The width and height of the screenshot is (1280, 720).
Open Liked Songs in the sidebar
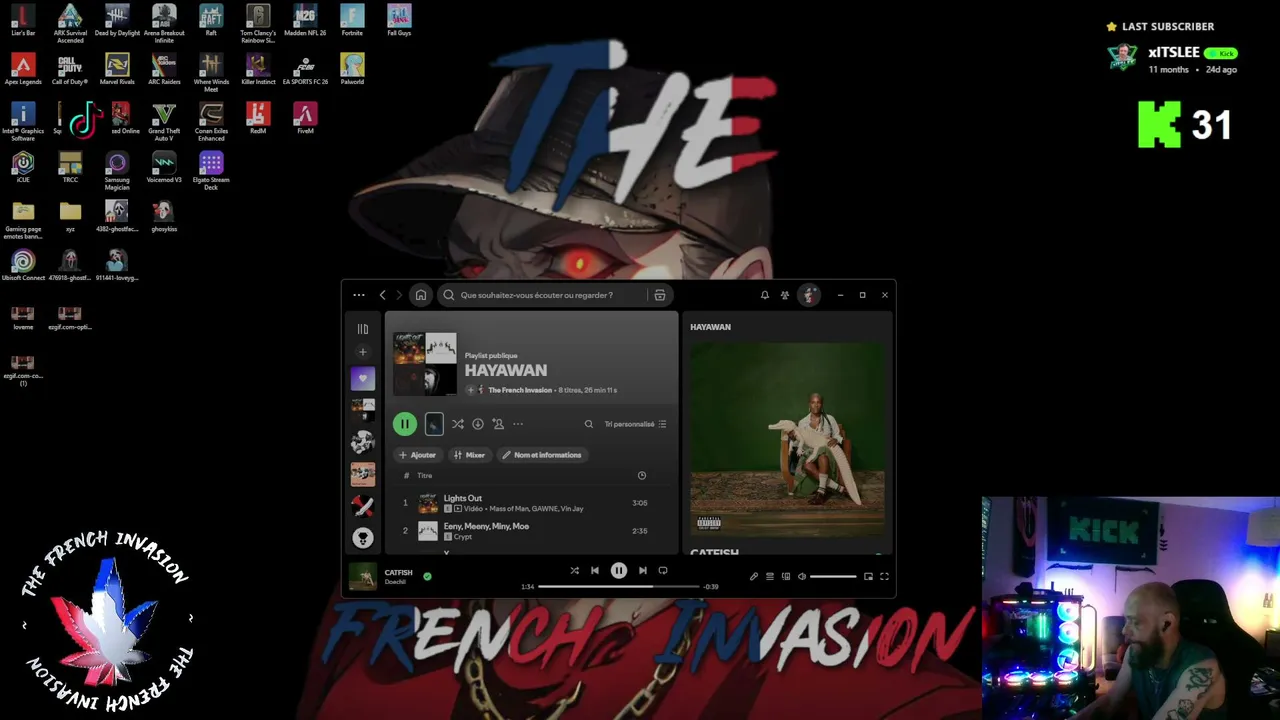pyautogui.click(x=363, y=379)
